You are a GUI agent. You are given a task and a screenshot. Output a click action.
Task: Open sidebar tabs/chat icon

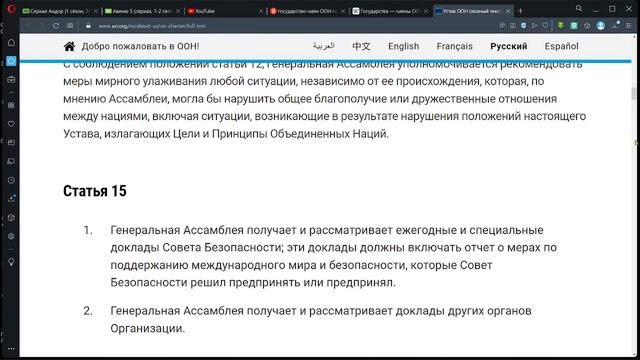coord(11,161)
